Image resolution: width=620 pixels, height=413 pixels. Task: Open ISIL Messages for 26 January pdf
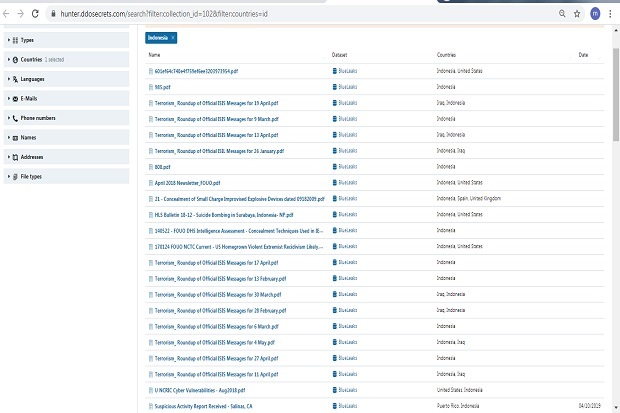tap(219, 151)
